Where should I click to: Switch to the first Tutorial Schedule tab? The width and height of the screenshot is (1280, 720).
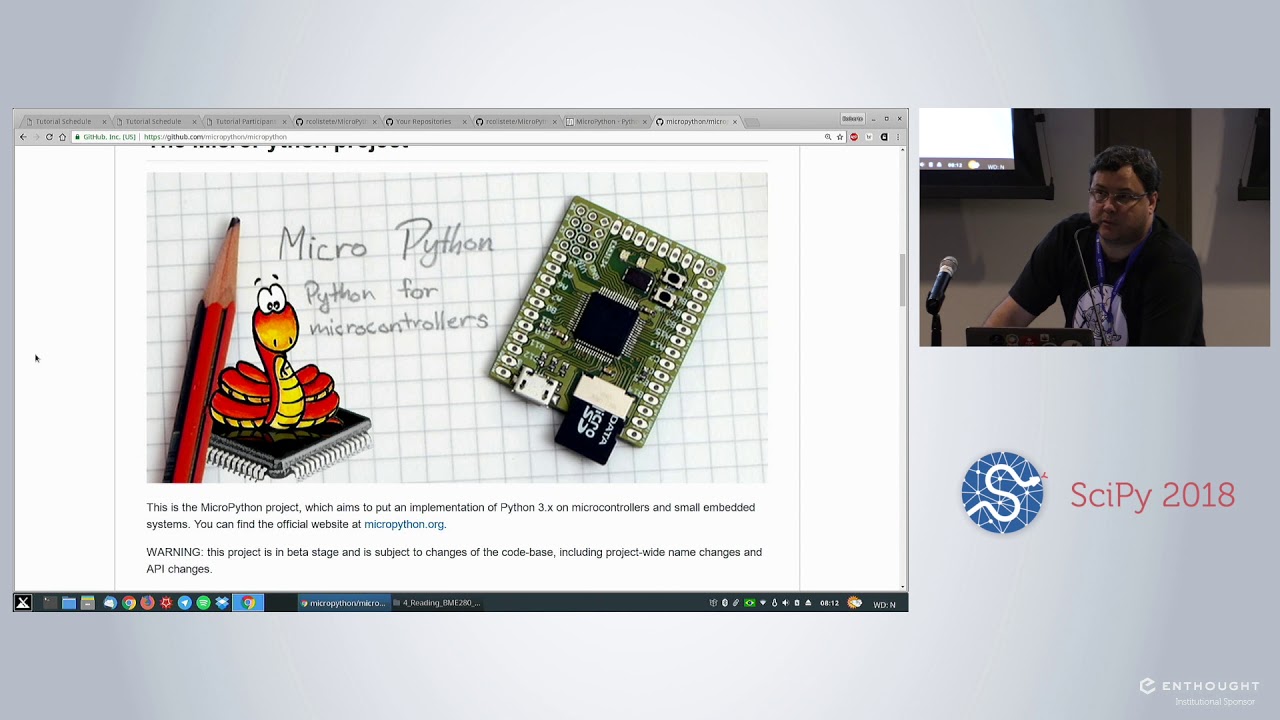coord(63,122)
